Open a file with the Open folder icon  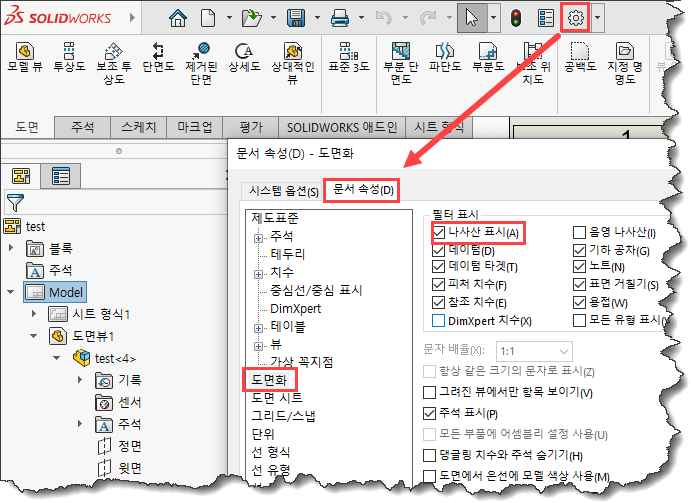[252, 18]
